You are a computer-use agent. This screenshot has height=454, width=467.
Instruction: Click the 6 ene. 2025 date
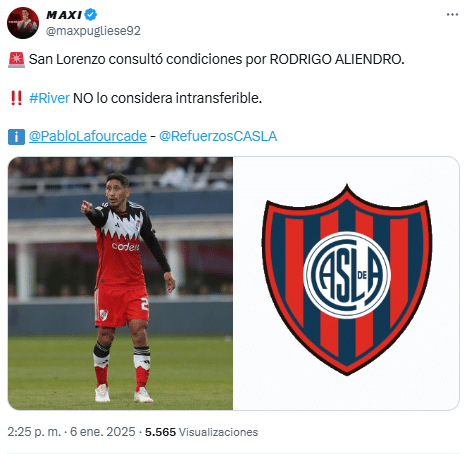pyautogui.click(x=103, y=432)
